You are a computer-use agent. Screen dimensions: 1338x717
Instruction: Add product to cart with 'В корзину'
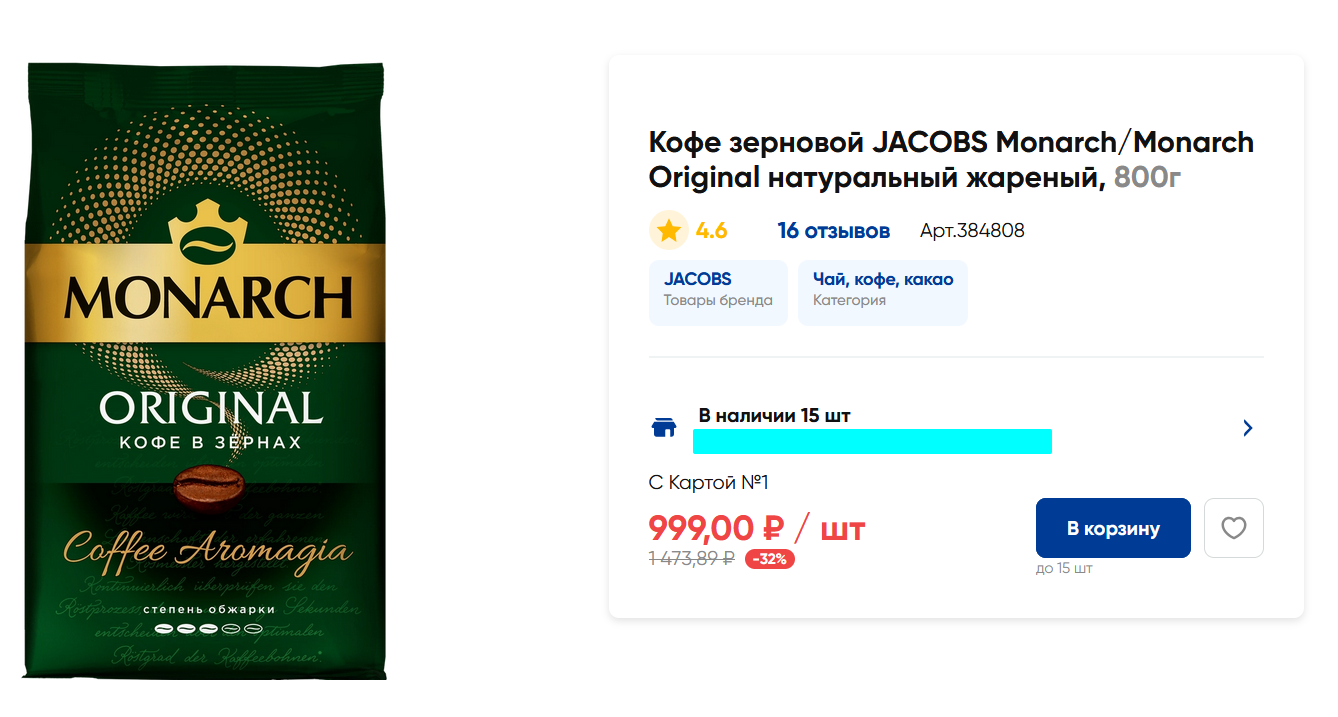(1113, 528)
